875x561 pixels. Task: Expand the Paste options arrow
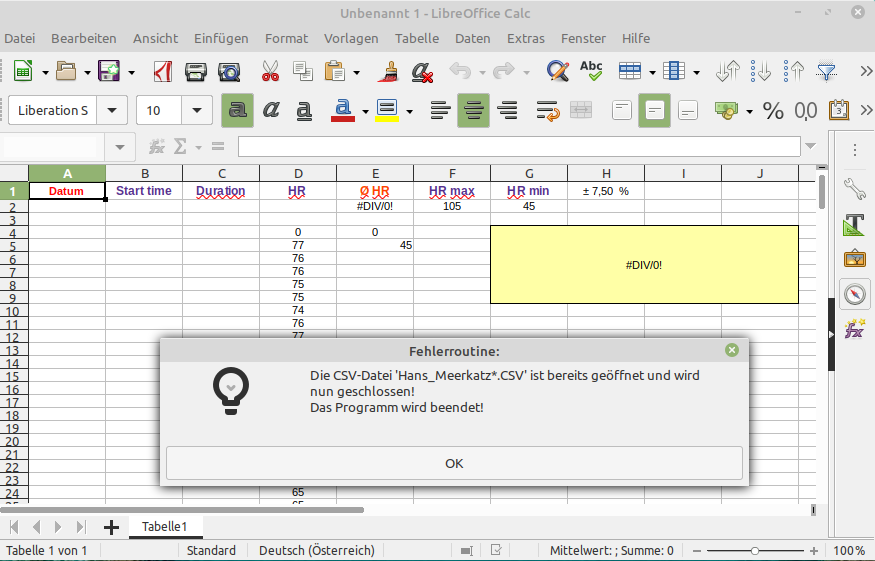pos(357,73)
